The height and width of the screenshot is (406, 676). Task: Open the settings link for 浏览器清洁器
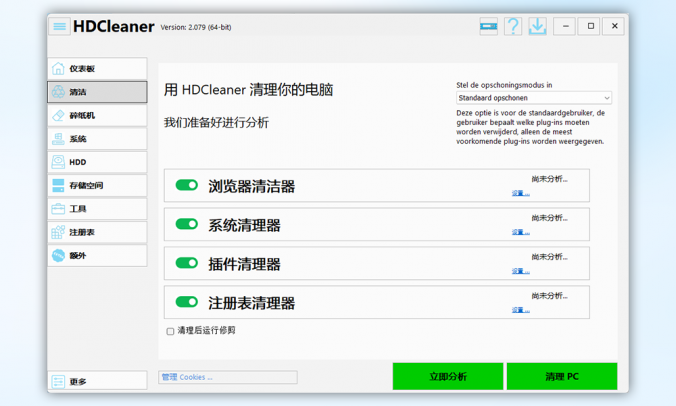pos(521,193)
